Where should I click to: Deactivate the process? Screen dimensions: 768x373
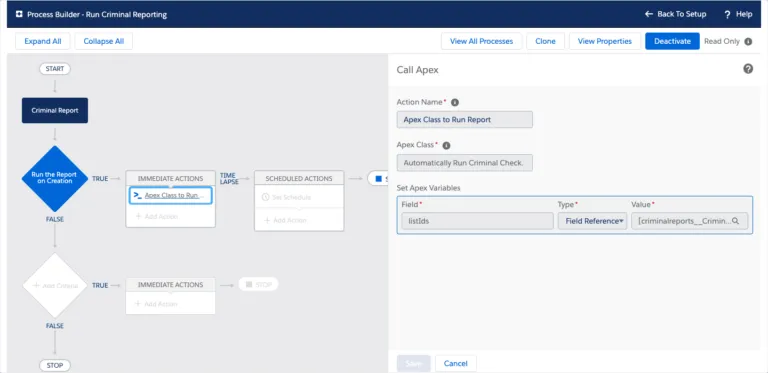(672, 42)
